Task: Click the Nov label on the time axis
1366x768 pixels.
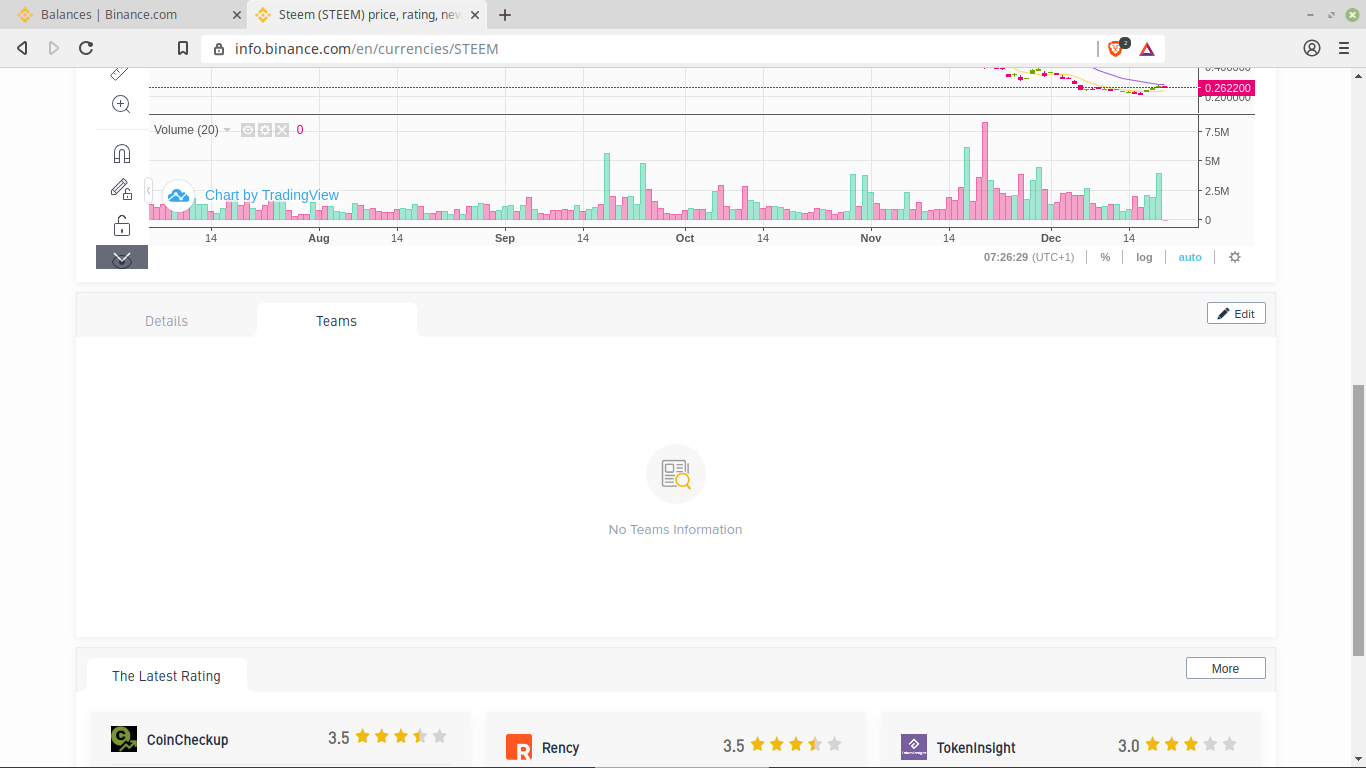Action: click(871, 238)
